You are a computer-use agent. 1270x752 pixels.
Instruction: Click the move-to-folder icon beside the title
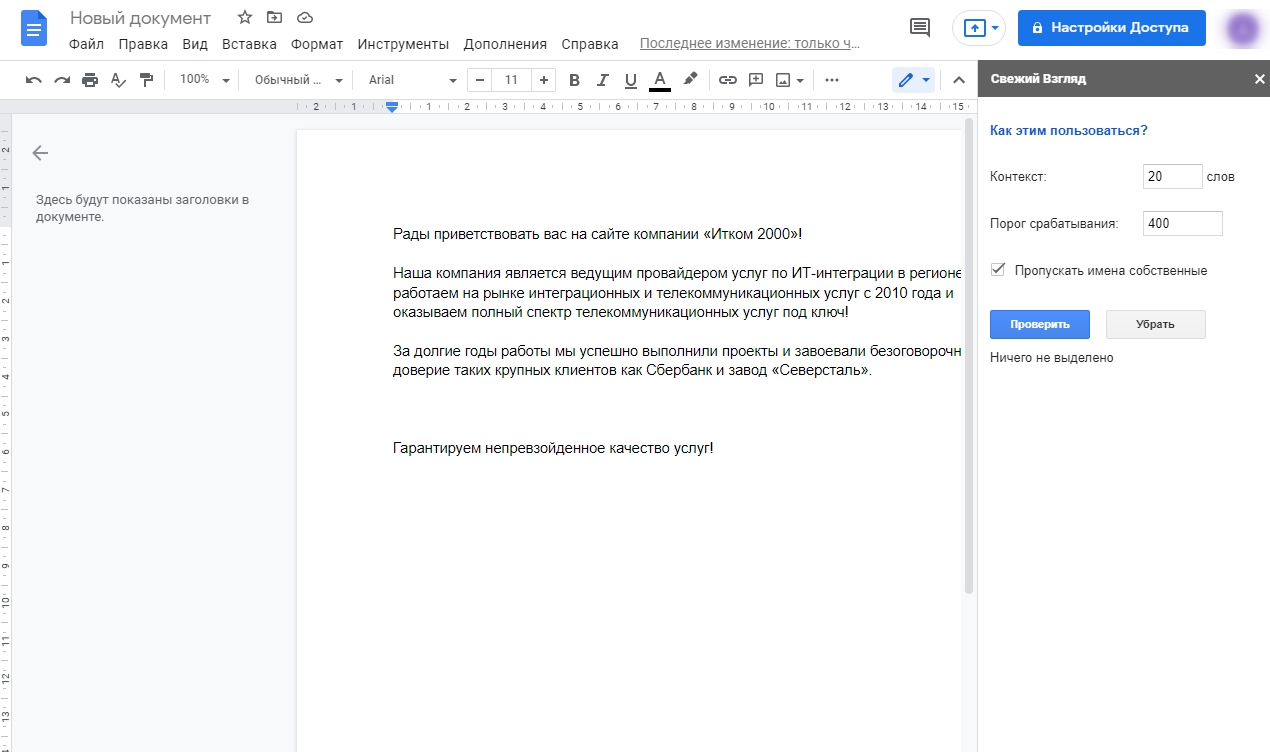[275, 18]
